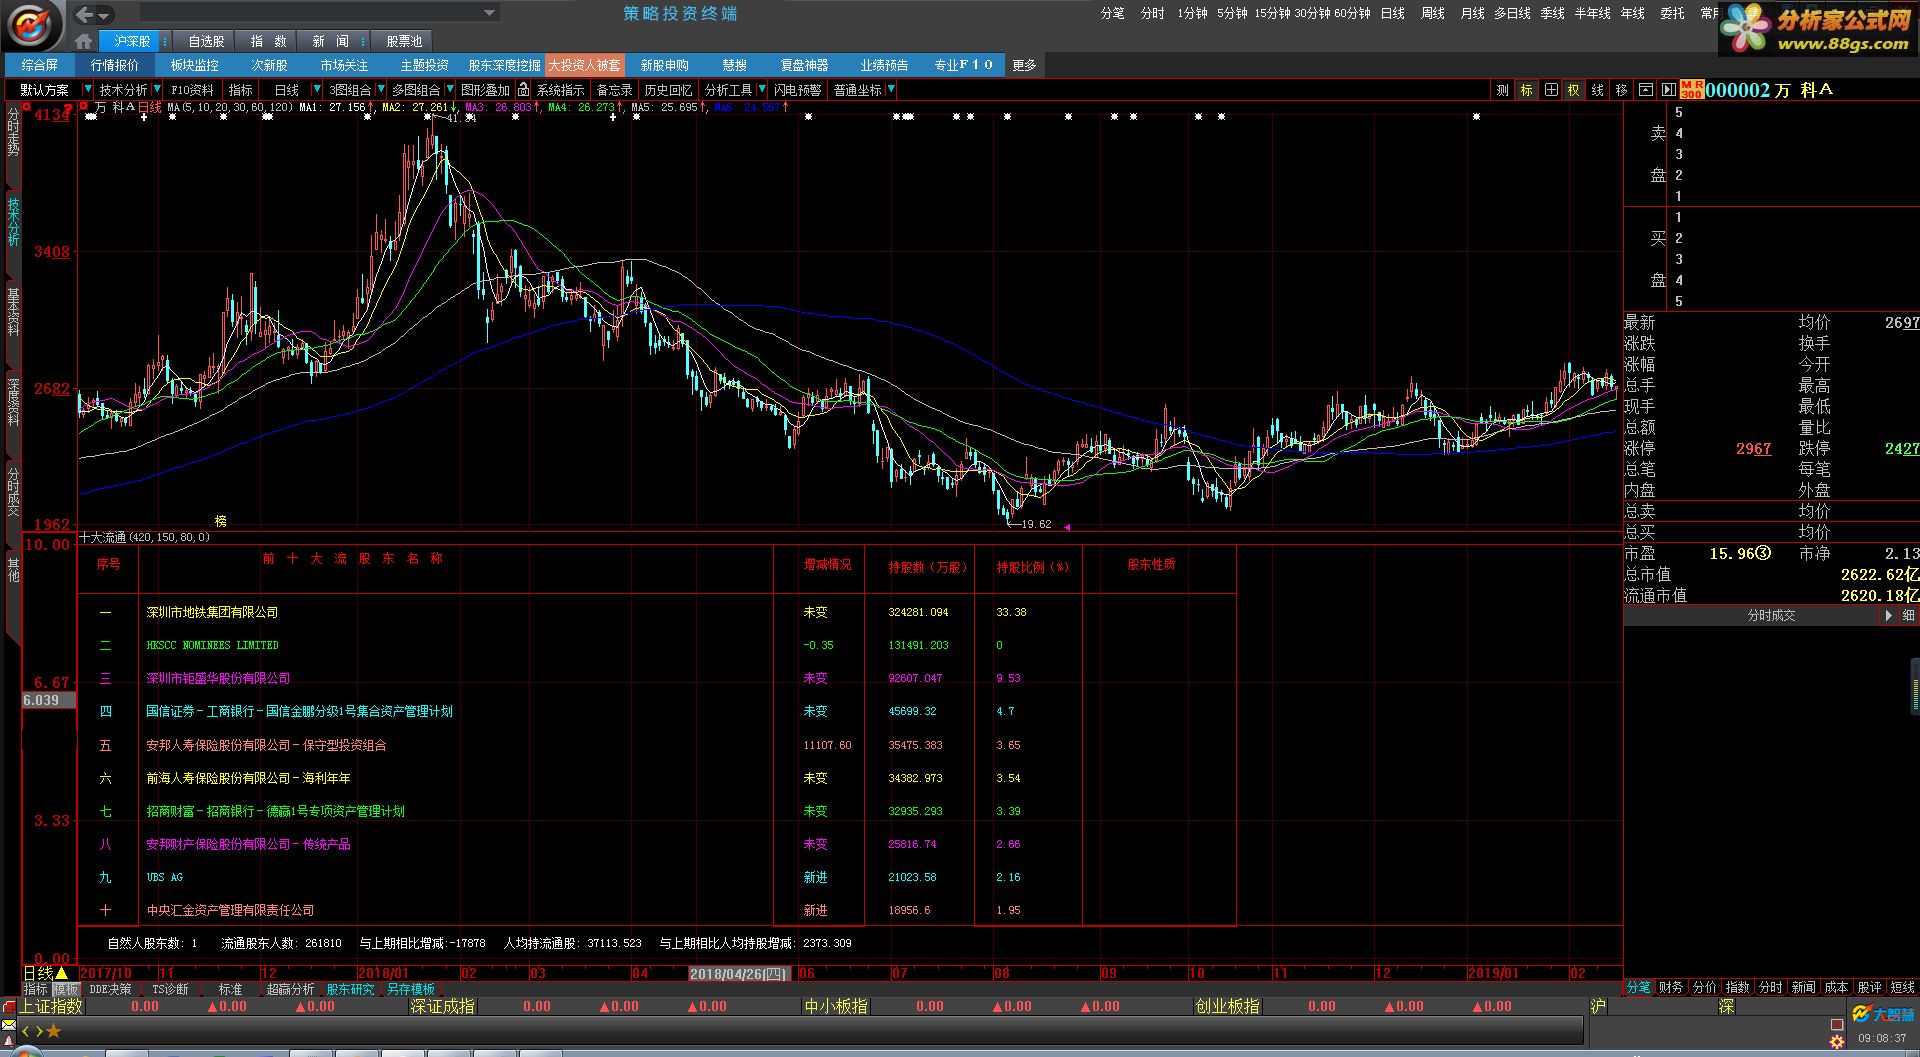The height and width of the screenshot is (1057, 1920).
Task: Click the 2018/04/26 date marker
Action: tap(739, 973)
